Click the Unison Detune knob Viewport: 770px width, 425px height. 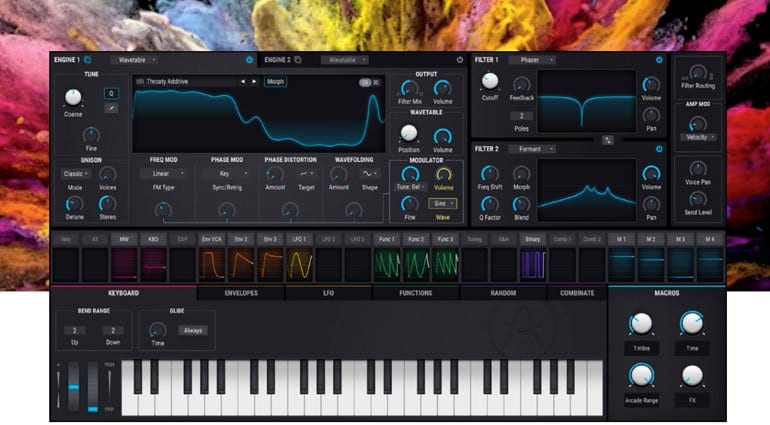(74, 204)
